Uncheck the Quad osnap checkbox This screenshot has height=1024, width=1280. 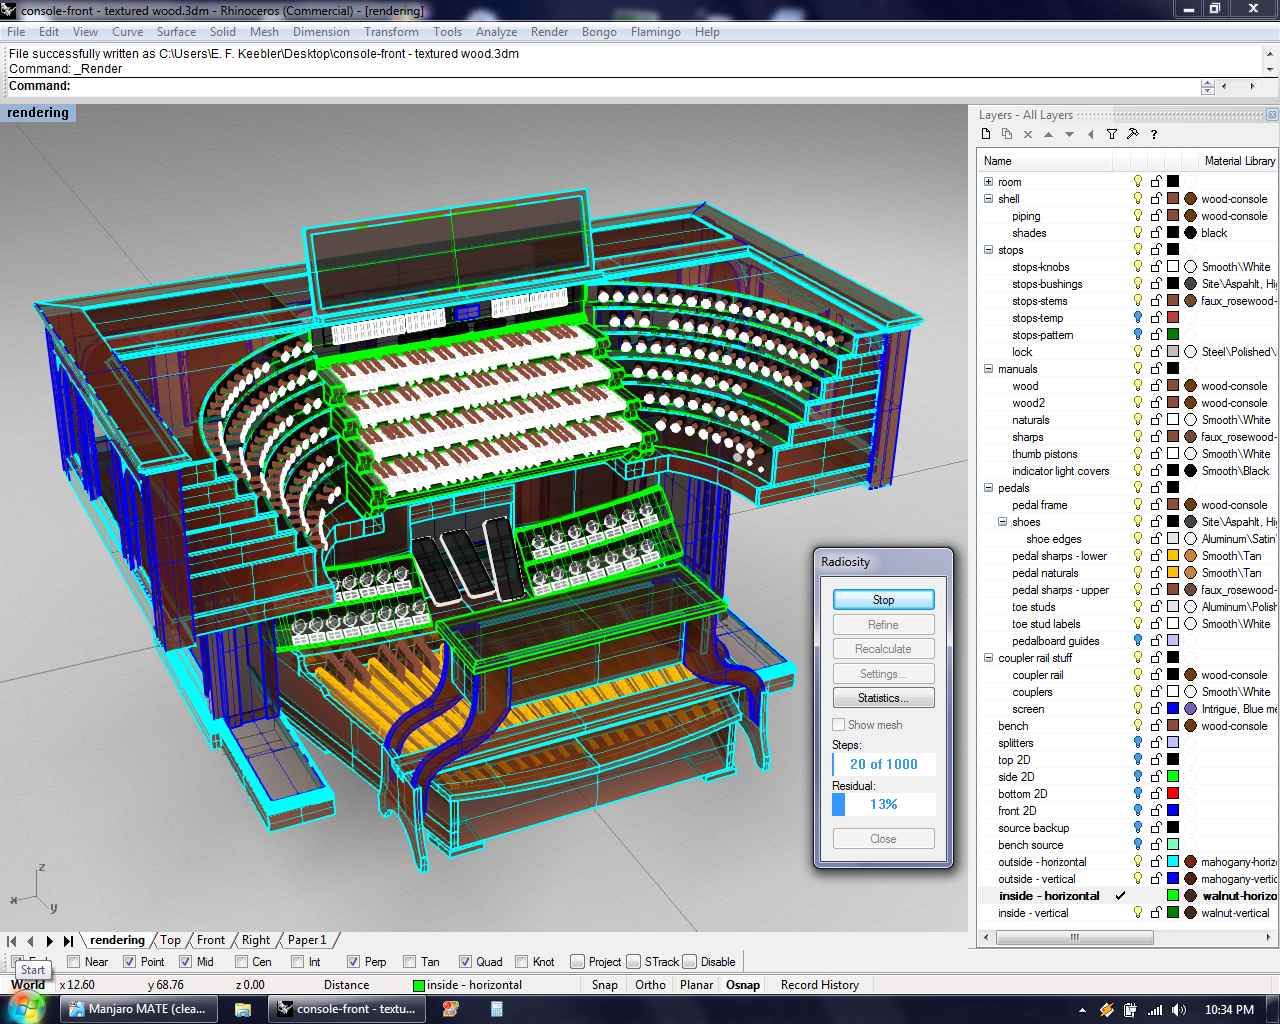(465, 962)
